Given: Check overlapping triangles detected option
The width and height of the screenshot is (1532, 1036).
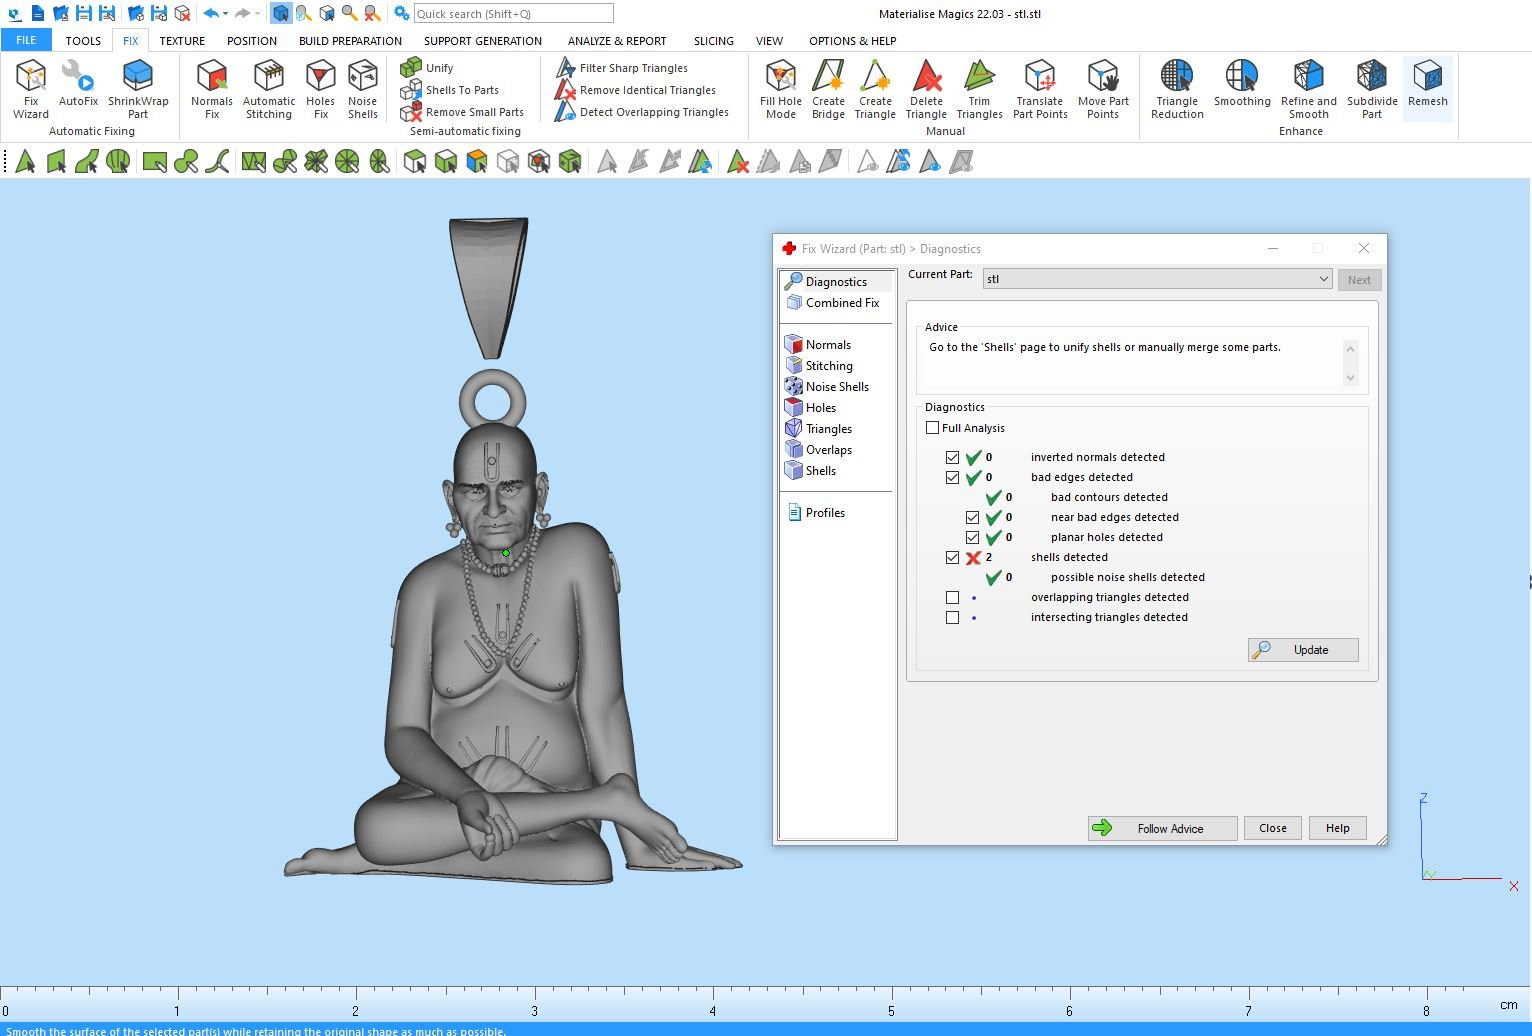Looking at the screenshot, I should [x=952, y=598].
